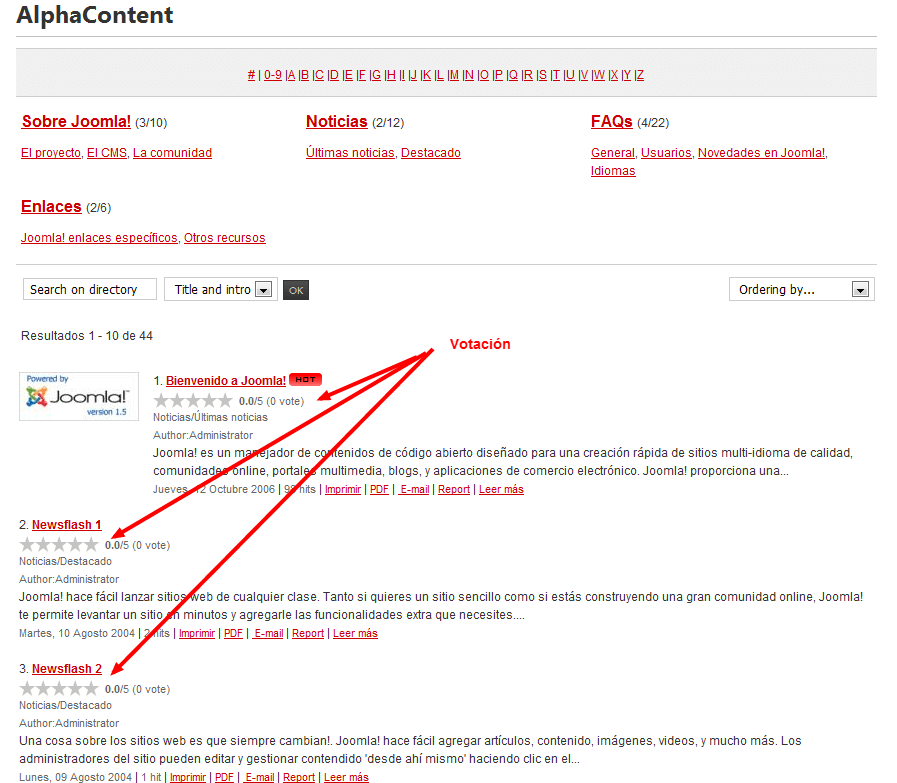Click the Search on directory field
Viewport: 897px width, 783px height.
pos(90,289)
